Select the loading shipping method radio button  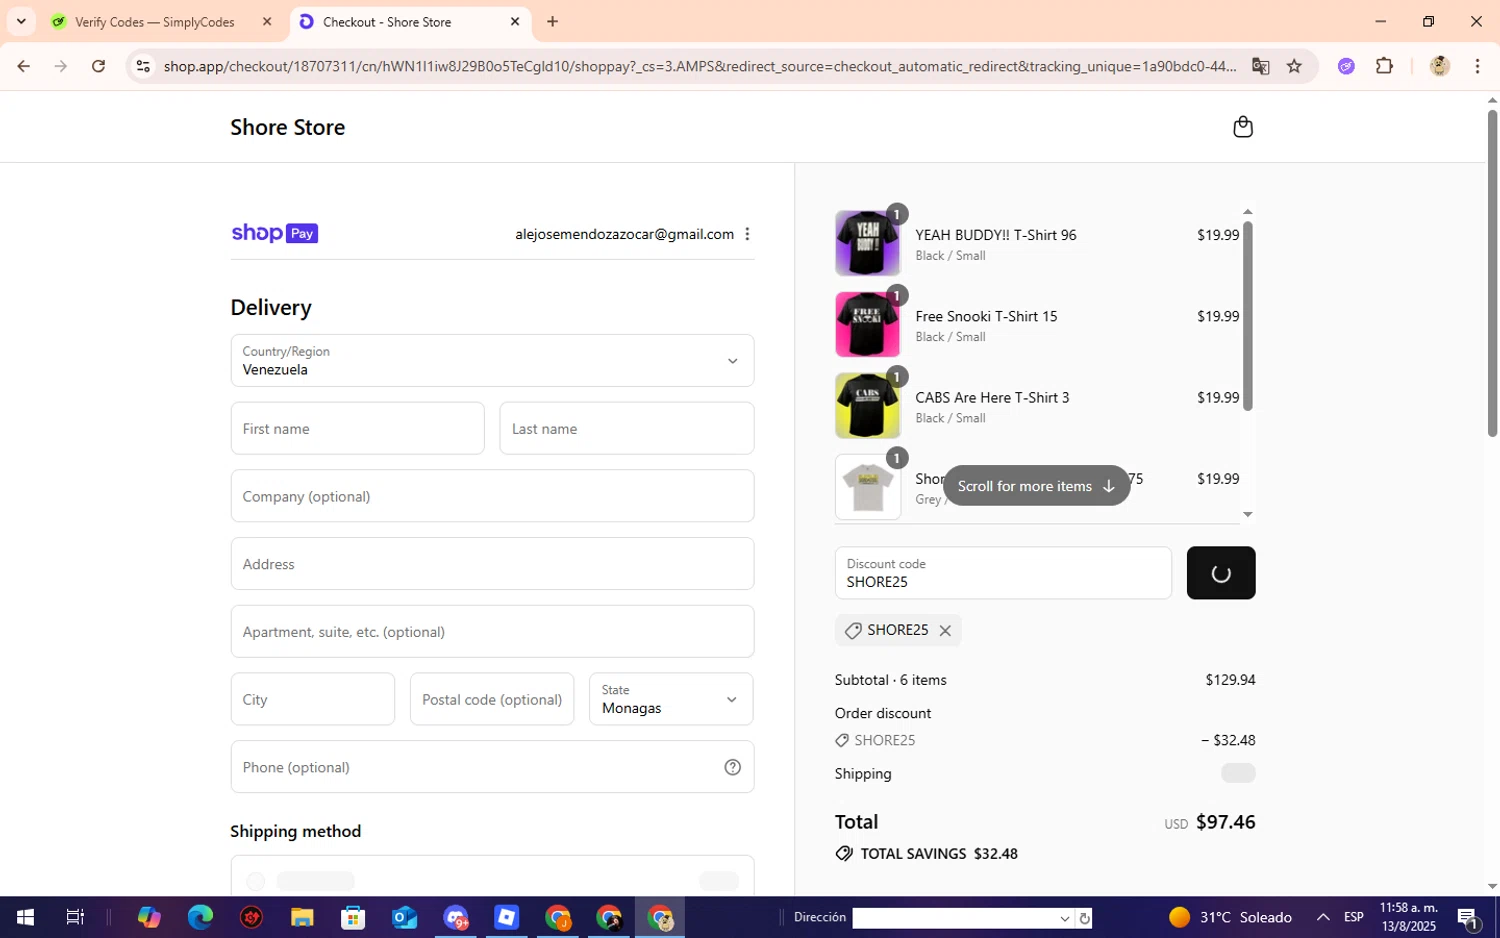(256, 881)
